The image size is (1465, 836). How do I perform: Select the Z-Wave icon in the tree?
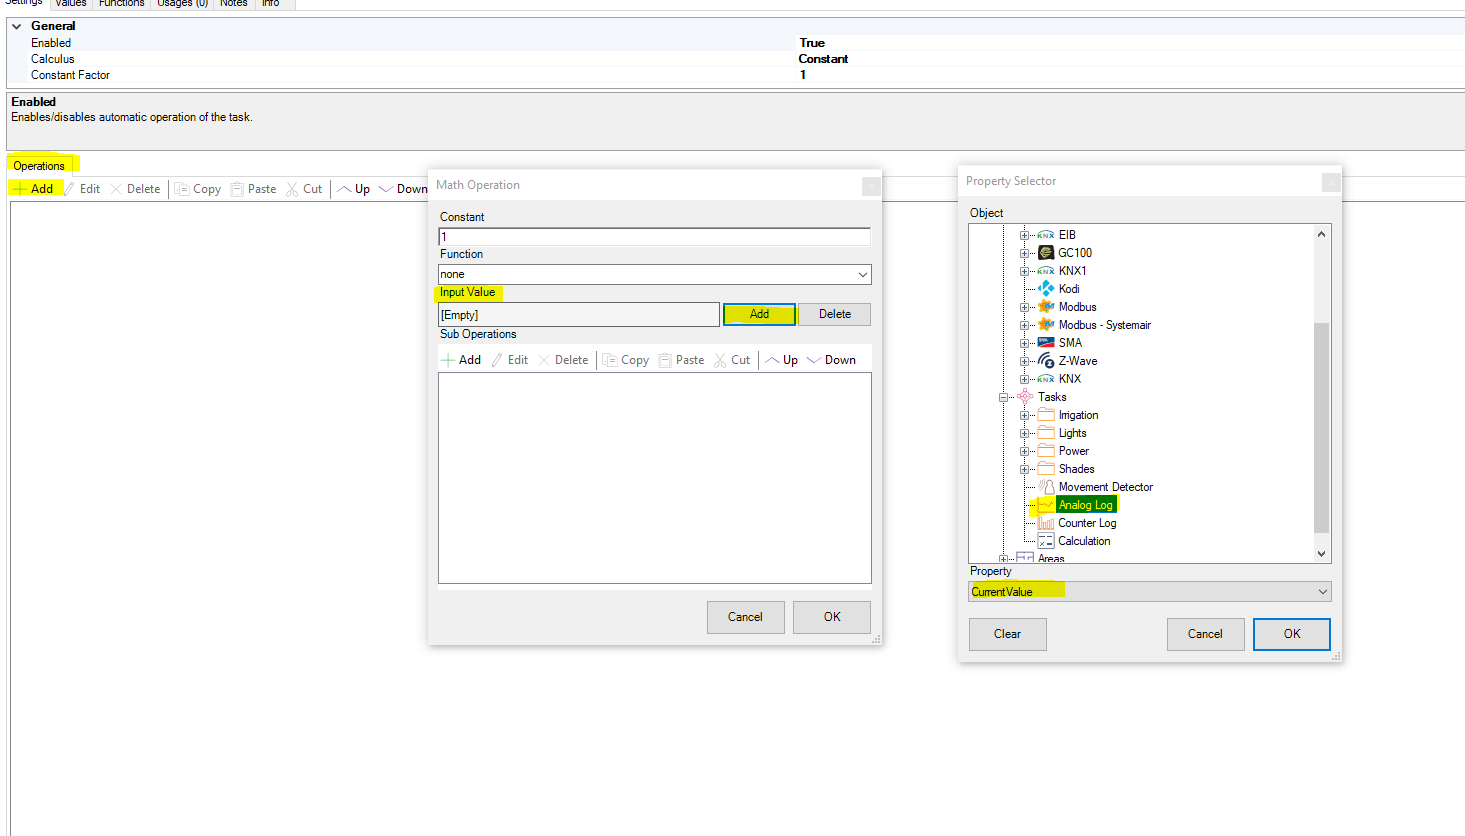click(x=1046, y=361)
